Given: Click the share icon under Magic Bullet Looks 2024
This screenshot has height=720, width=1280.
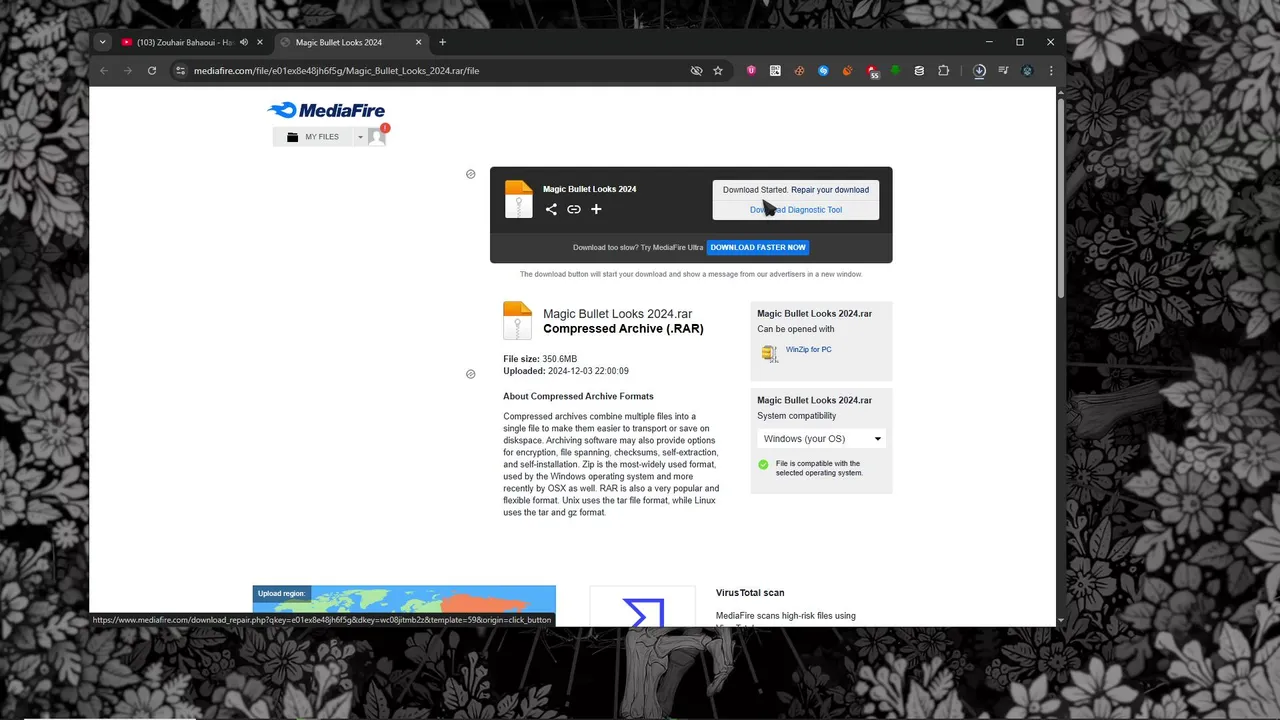Looking at the screenshot, I should [x=551, y=209].
